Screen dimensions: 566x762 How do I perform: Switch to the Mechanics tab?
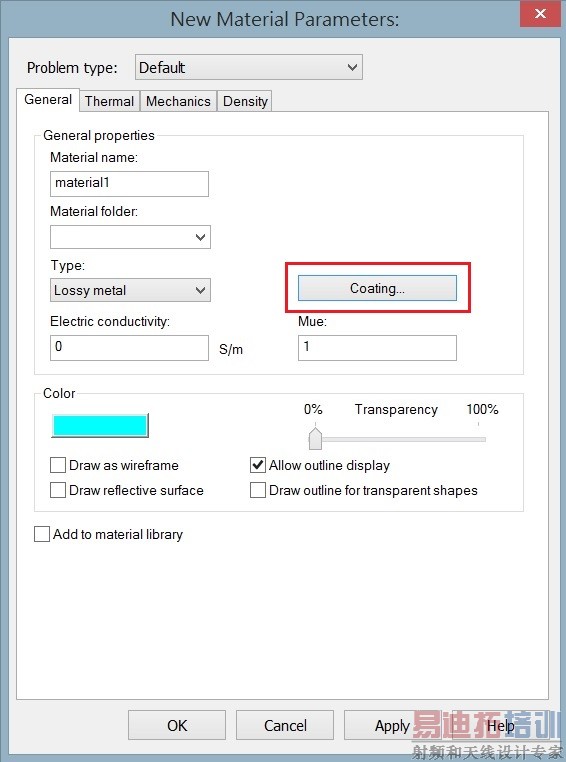[178, 101]
